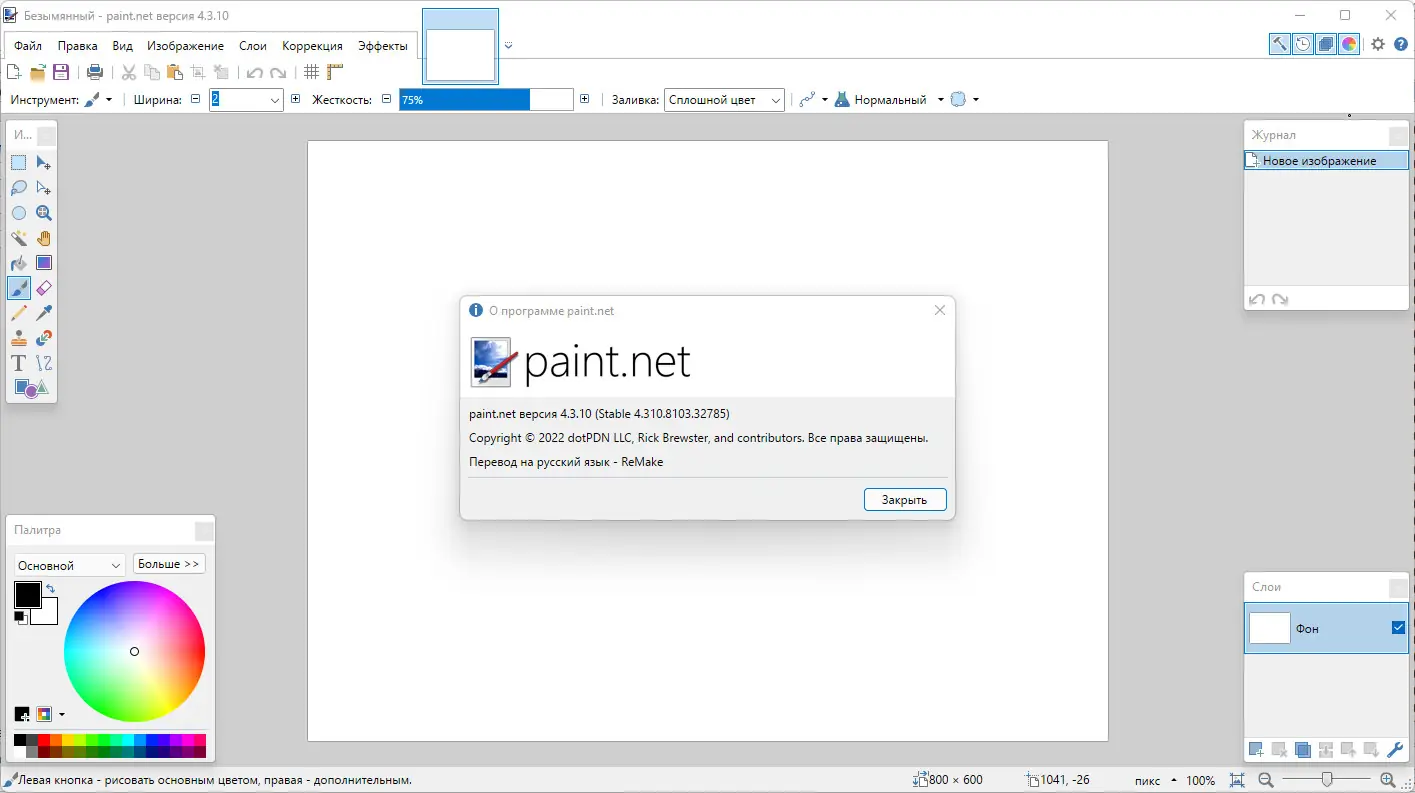The height and width of the screenshot is (793, 1415).
Task: Select the Eraser tool
Action: [x=44, y=288]
